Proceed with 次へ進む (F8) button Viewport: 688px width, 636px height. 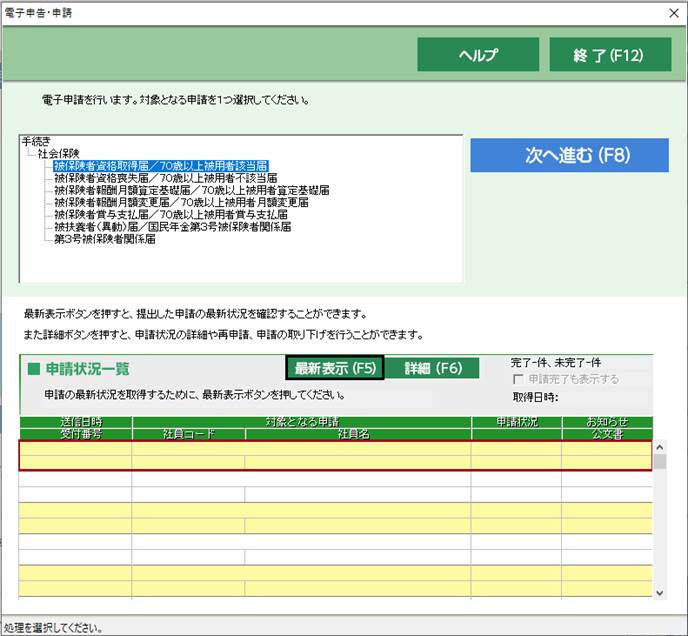point(570,155)
